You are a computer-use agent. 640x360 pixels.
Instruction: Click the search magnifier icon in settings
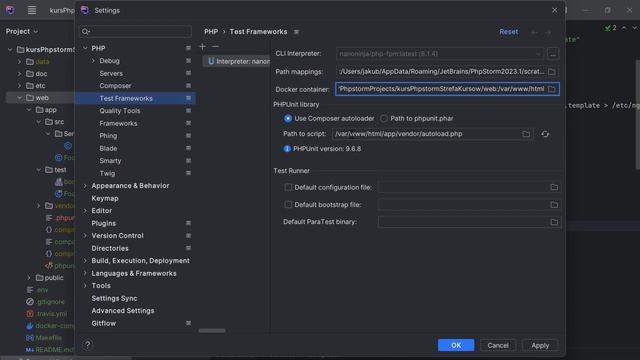[x=85, y=31]
